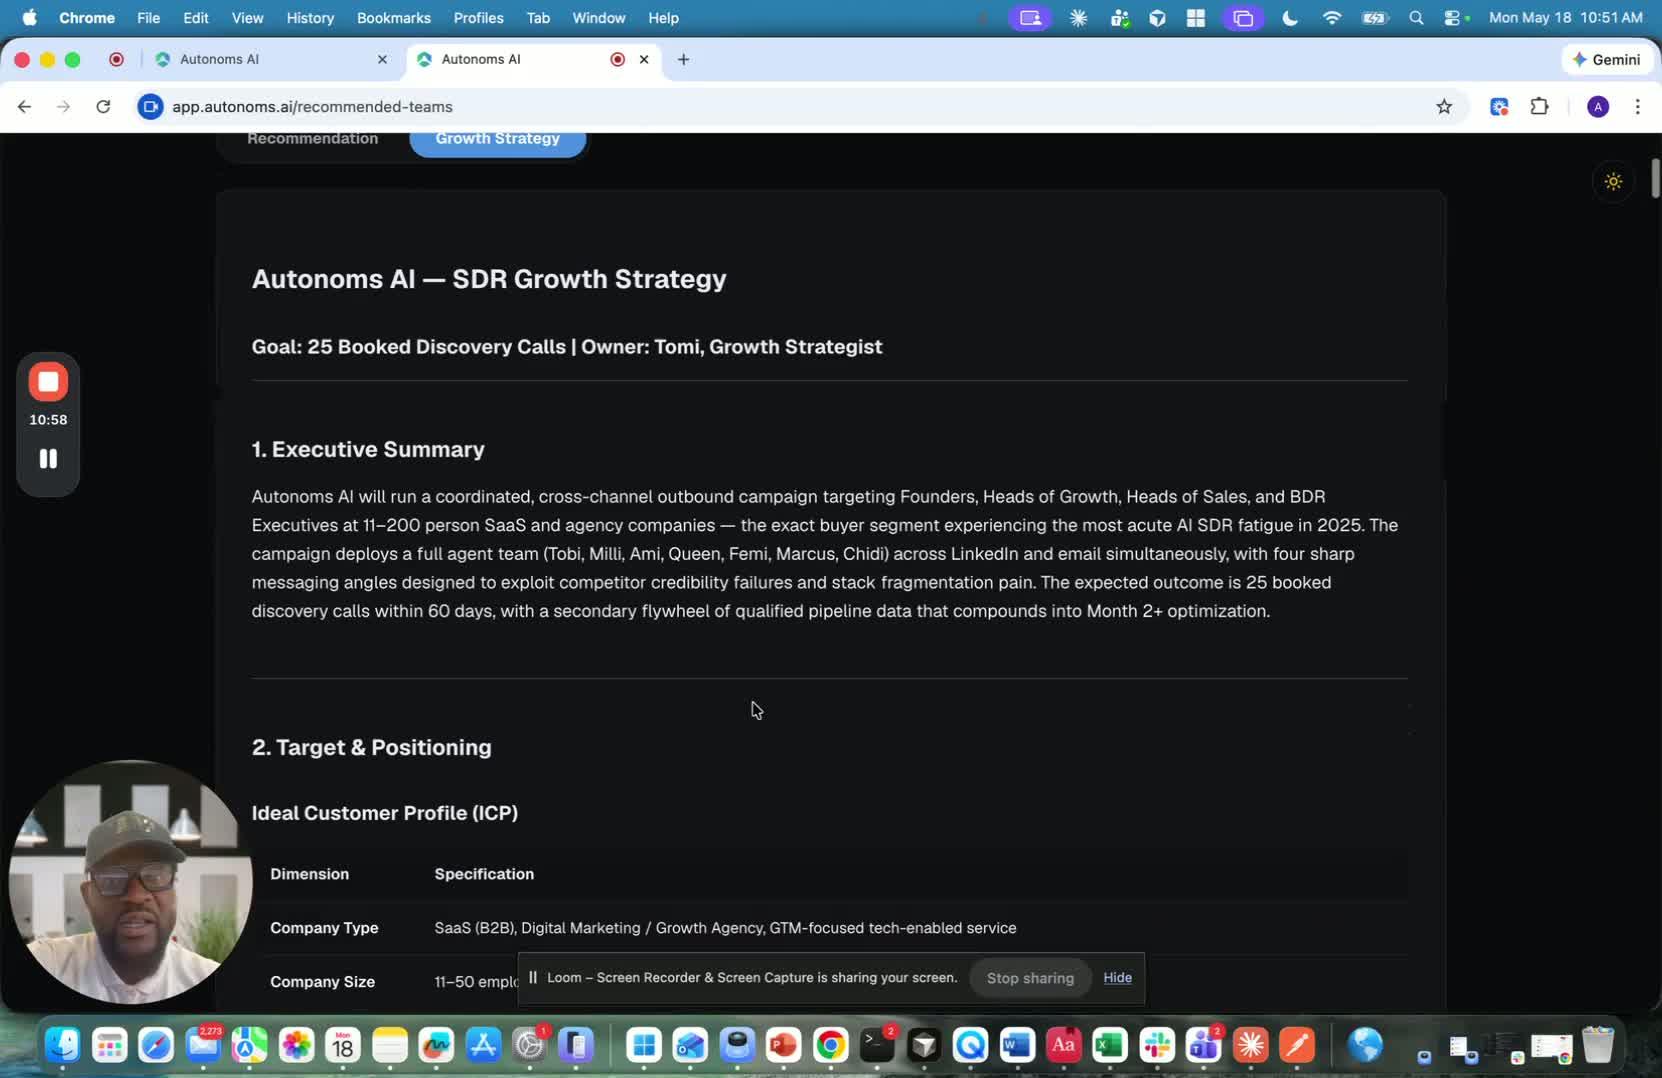Screen dimensions: 1662x1078
Task: Click the Teams status icon in menu bar
Action: [x=1119, y=18]
